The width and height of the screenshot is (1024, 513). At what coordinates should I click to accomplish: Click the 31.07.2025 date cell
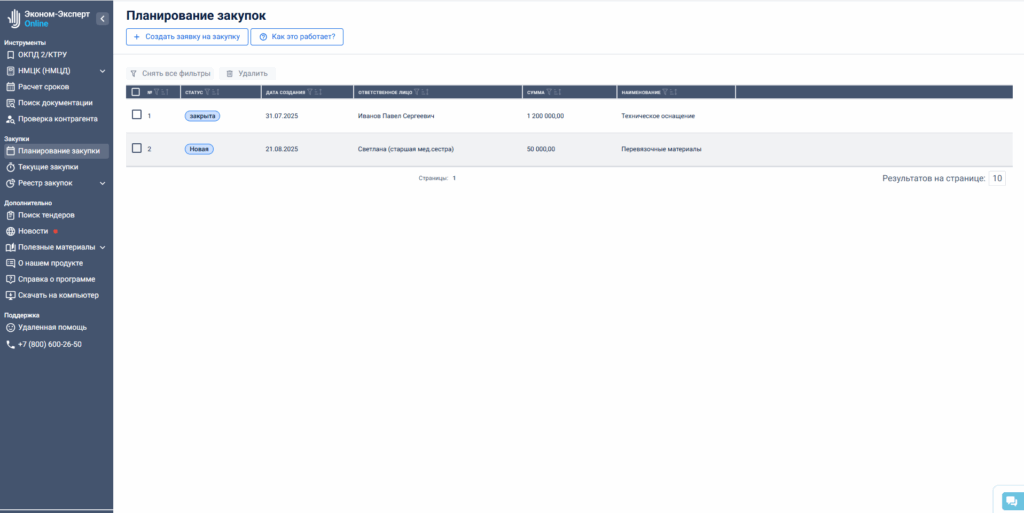coord(281,116)
